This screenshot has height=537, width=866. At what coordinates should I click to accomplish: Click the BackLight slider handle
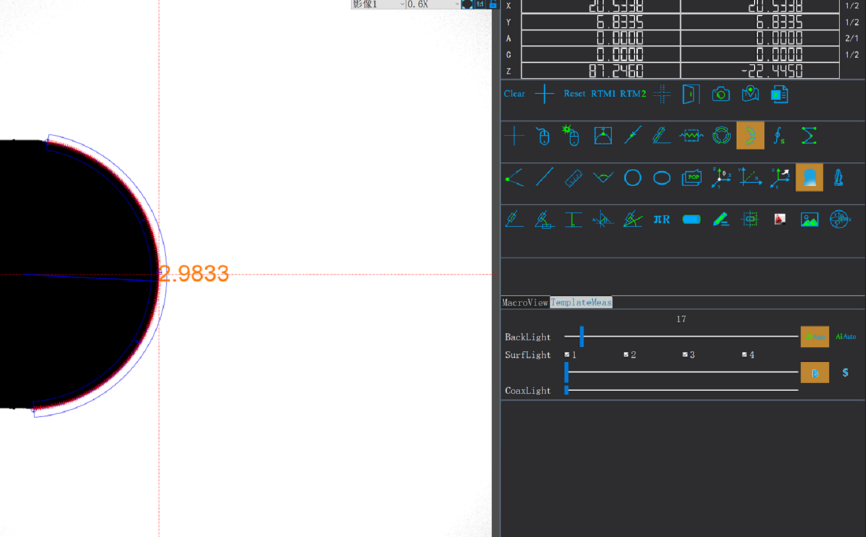pos(581,337)
